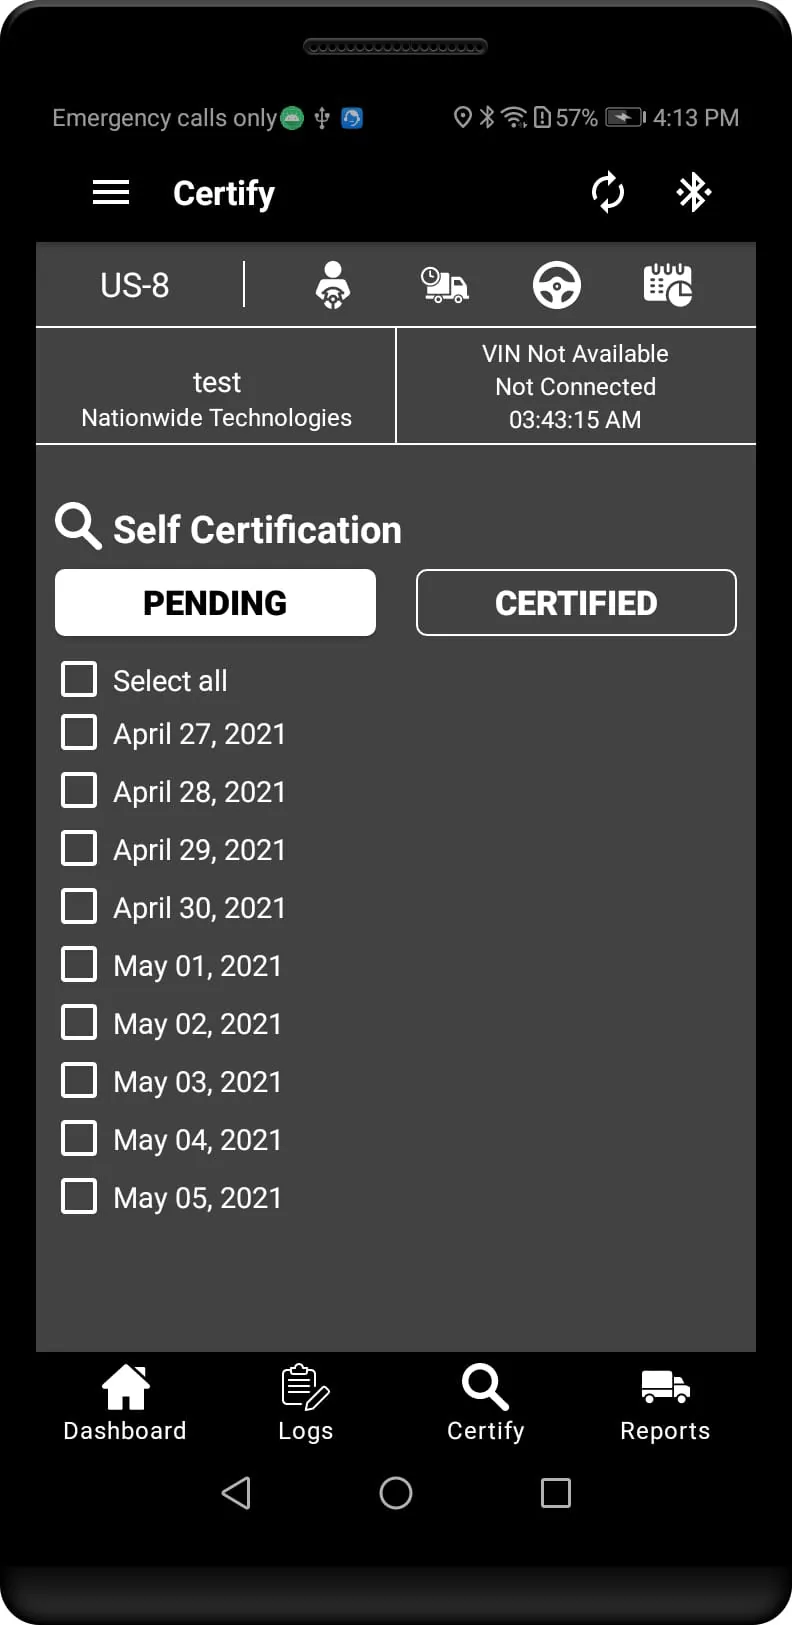Tick the May 01, 2021 checkbox
This screenshot has height=1625, width=792.
tap(80, 964)
